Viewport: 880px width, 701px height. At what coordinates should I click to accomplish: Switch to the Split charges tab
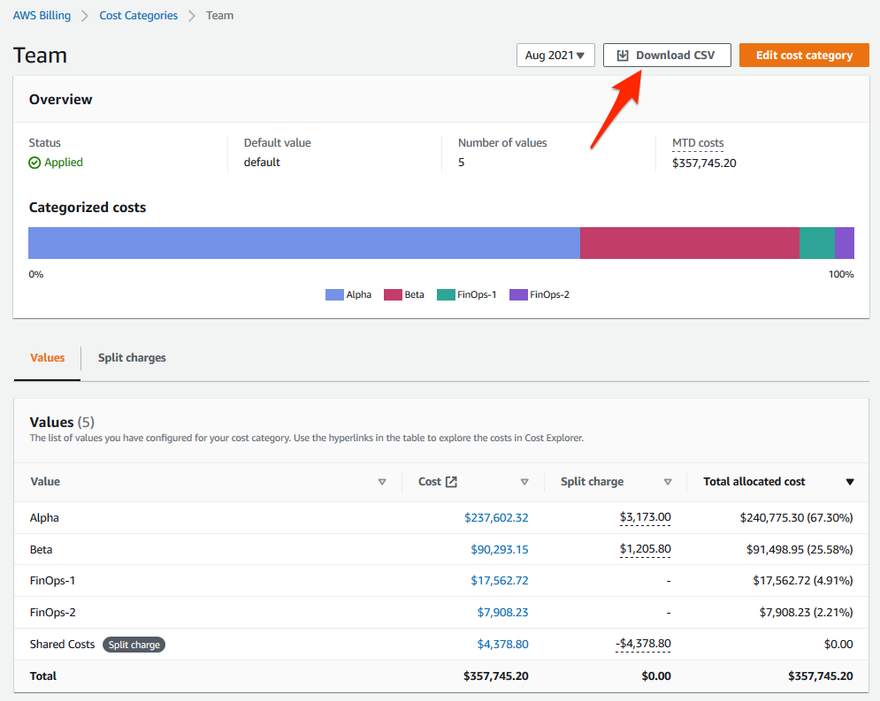coord(132,358)
